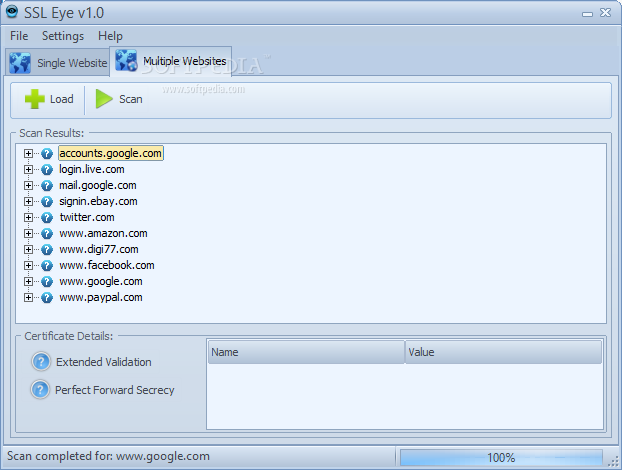Click the 100% scan progress bar
622x470 pixels.
(501, 457)
